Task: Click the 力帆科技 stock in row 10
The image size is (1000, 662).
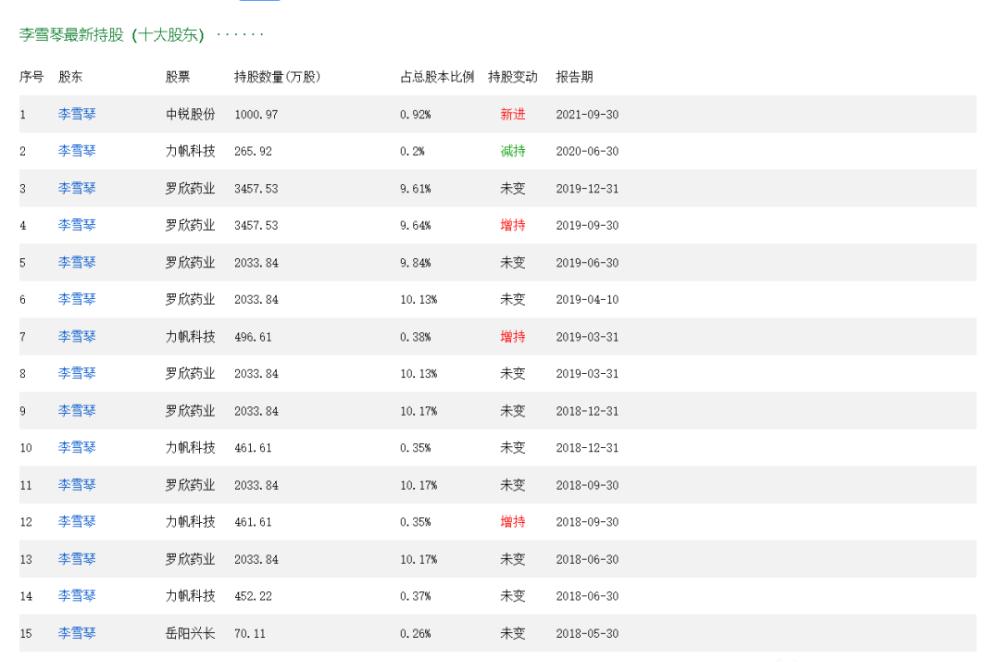Action: click(190, 448)
